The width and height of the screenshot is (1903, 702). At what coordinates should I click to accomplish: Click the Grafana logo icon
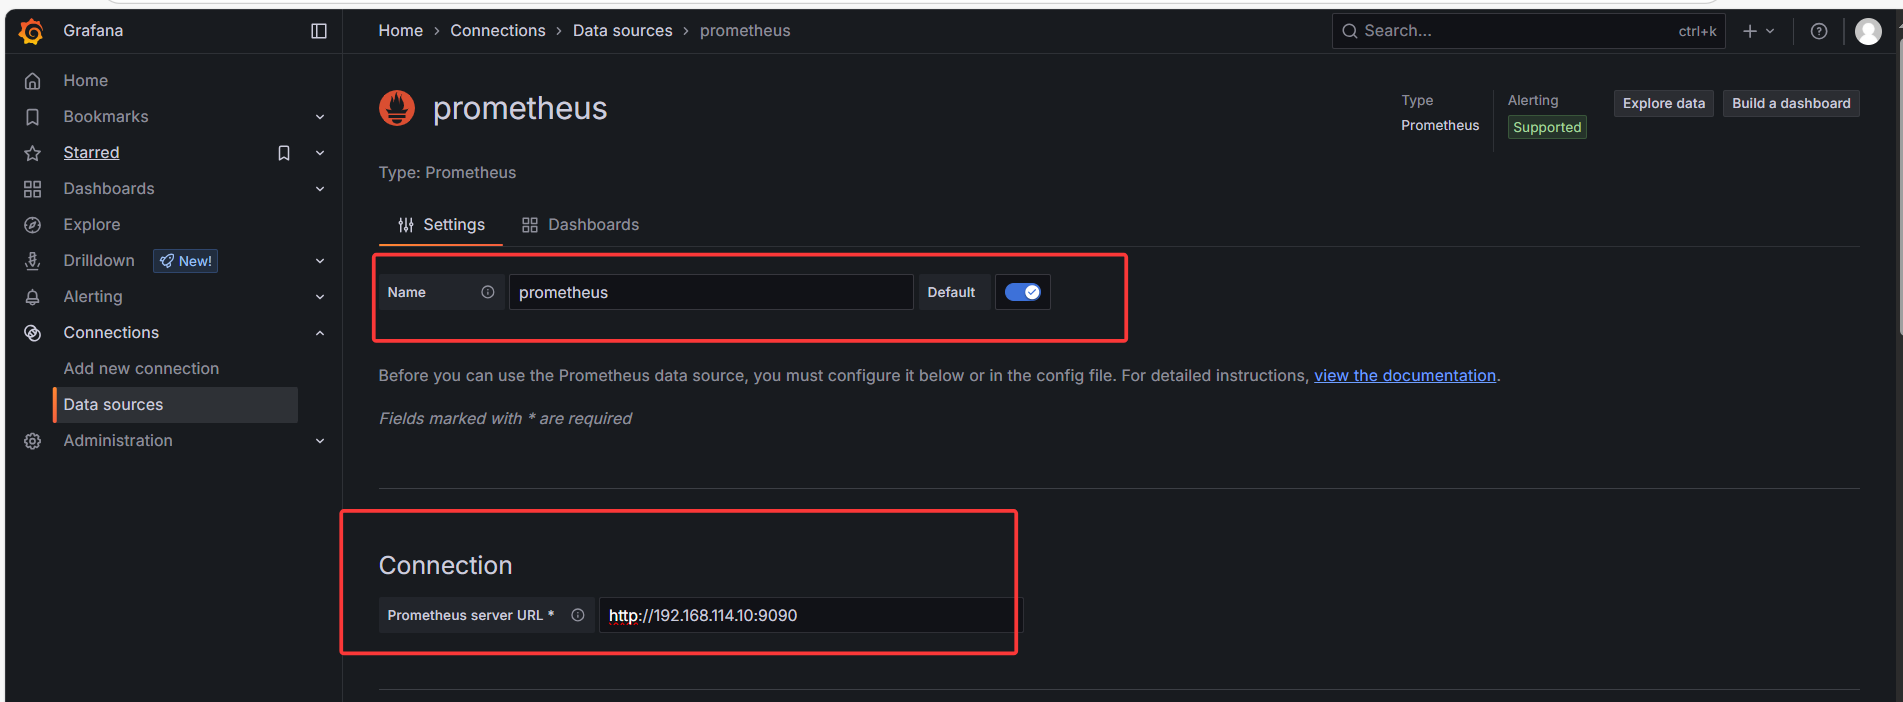point(32,32)
